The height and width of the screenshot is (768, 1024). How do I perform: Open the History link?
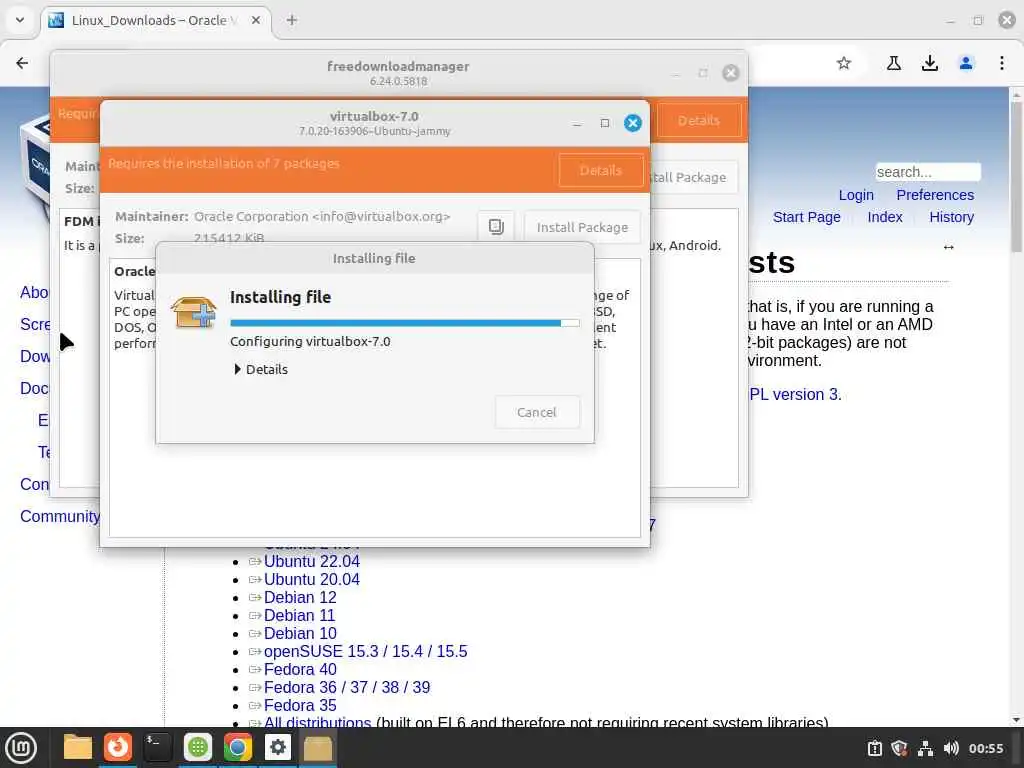(951, 217)
